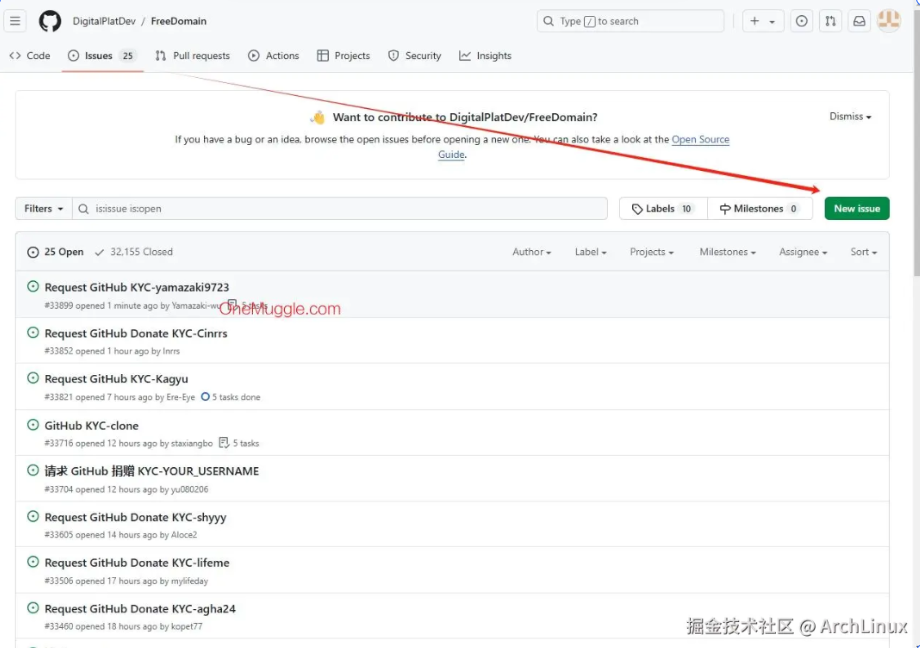Open the Labels 10 button
The width and height of the screenshot is (920, 648).
663,208
